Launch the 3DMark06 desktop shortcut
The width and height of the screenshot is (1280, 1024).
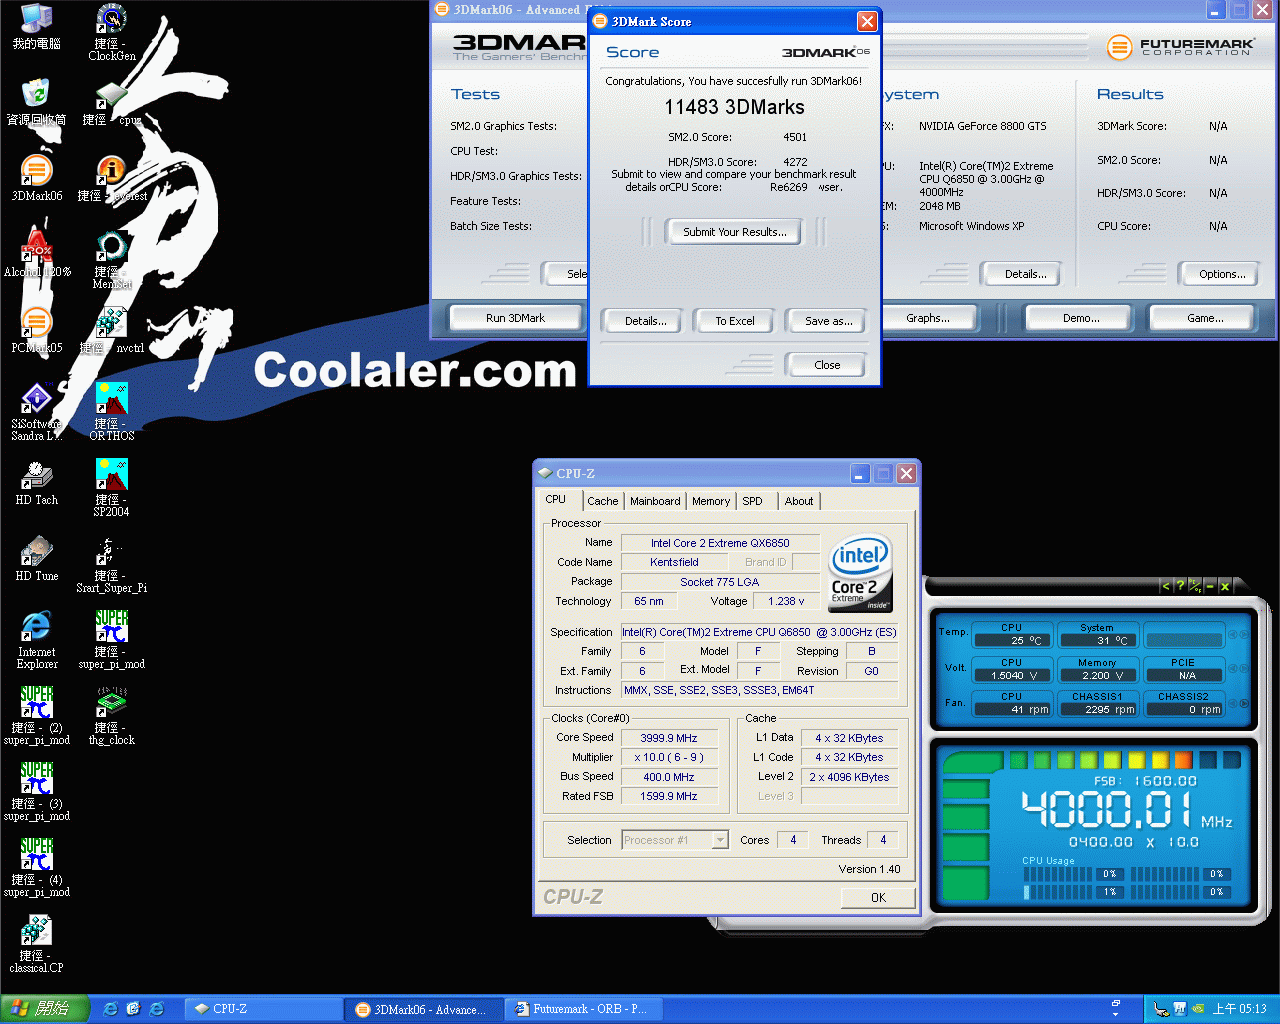[37, 179]
